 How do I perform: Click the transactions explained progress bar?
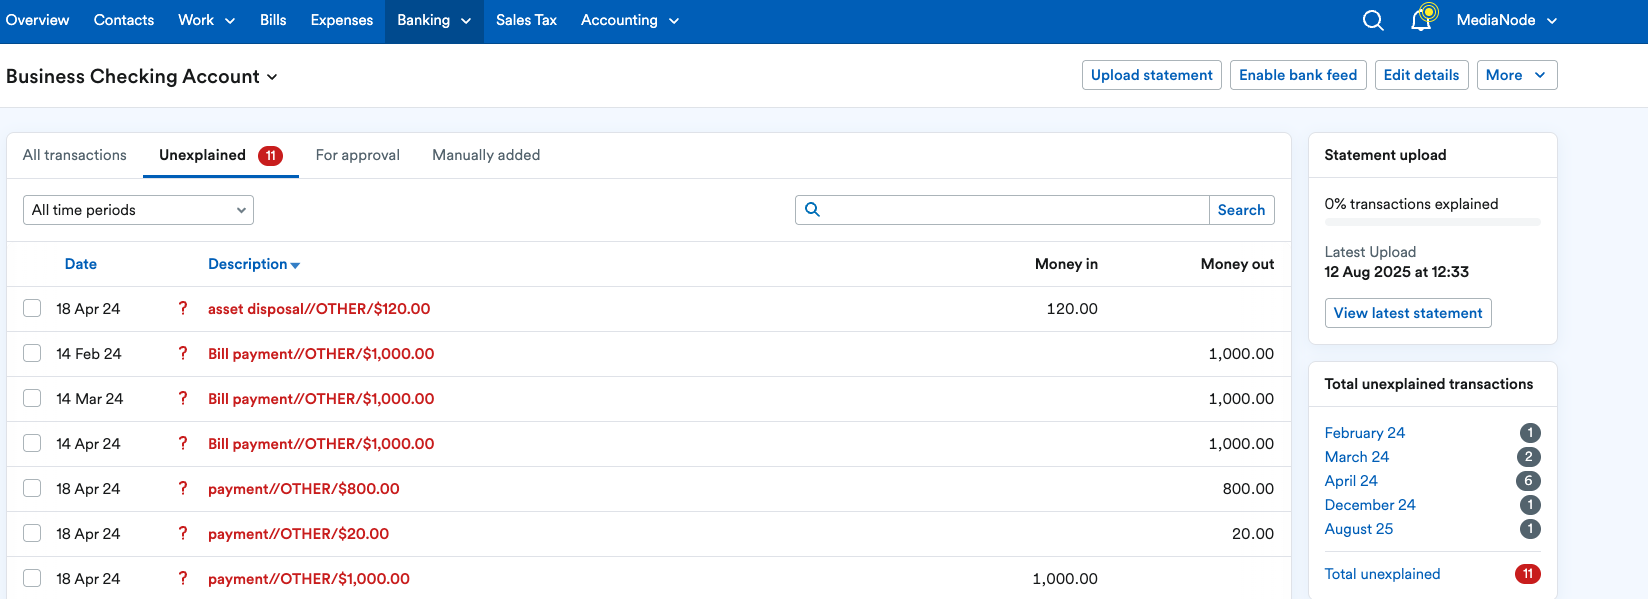(x=1432, y=222)
